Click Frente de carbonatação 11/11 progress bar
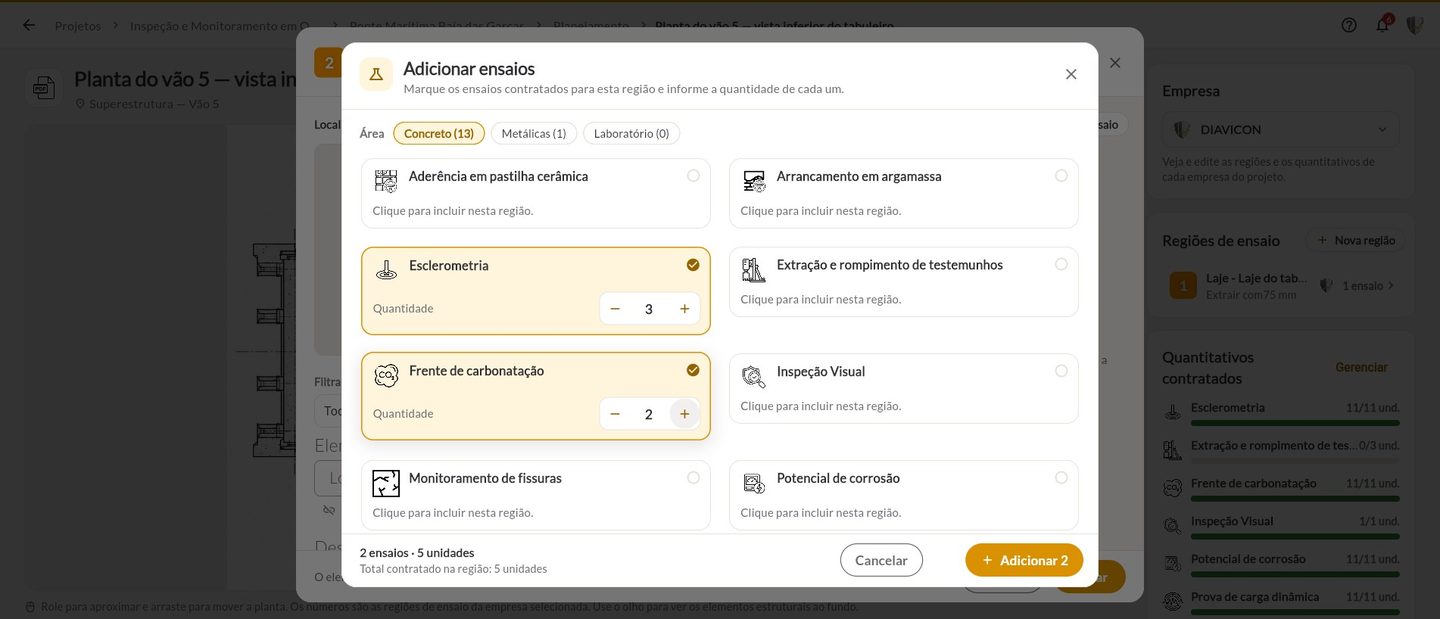The width and height of the screenshot is (1440, 619). (x=1295, y=499)
